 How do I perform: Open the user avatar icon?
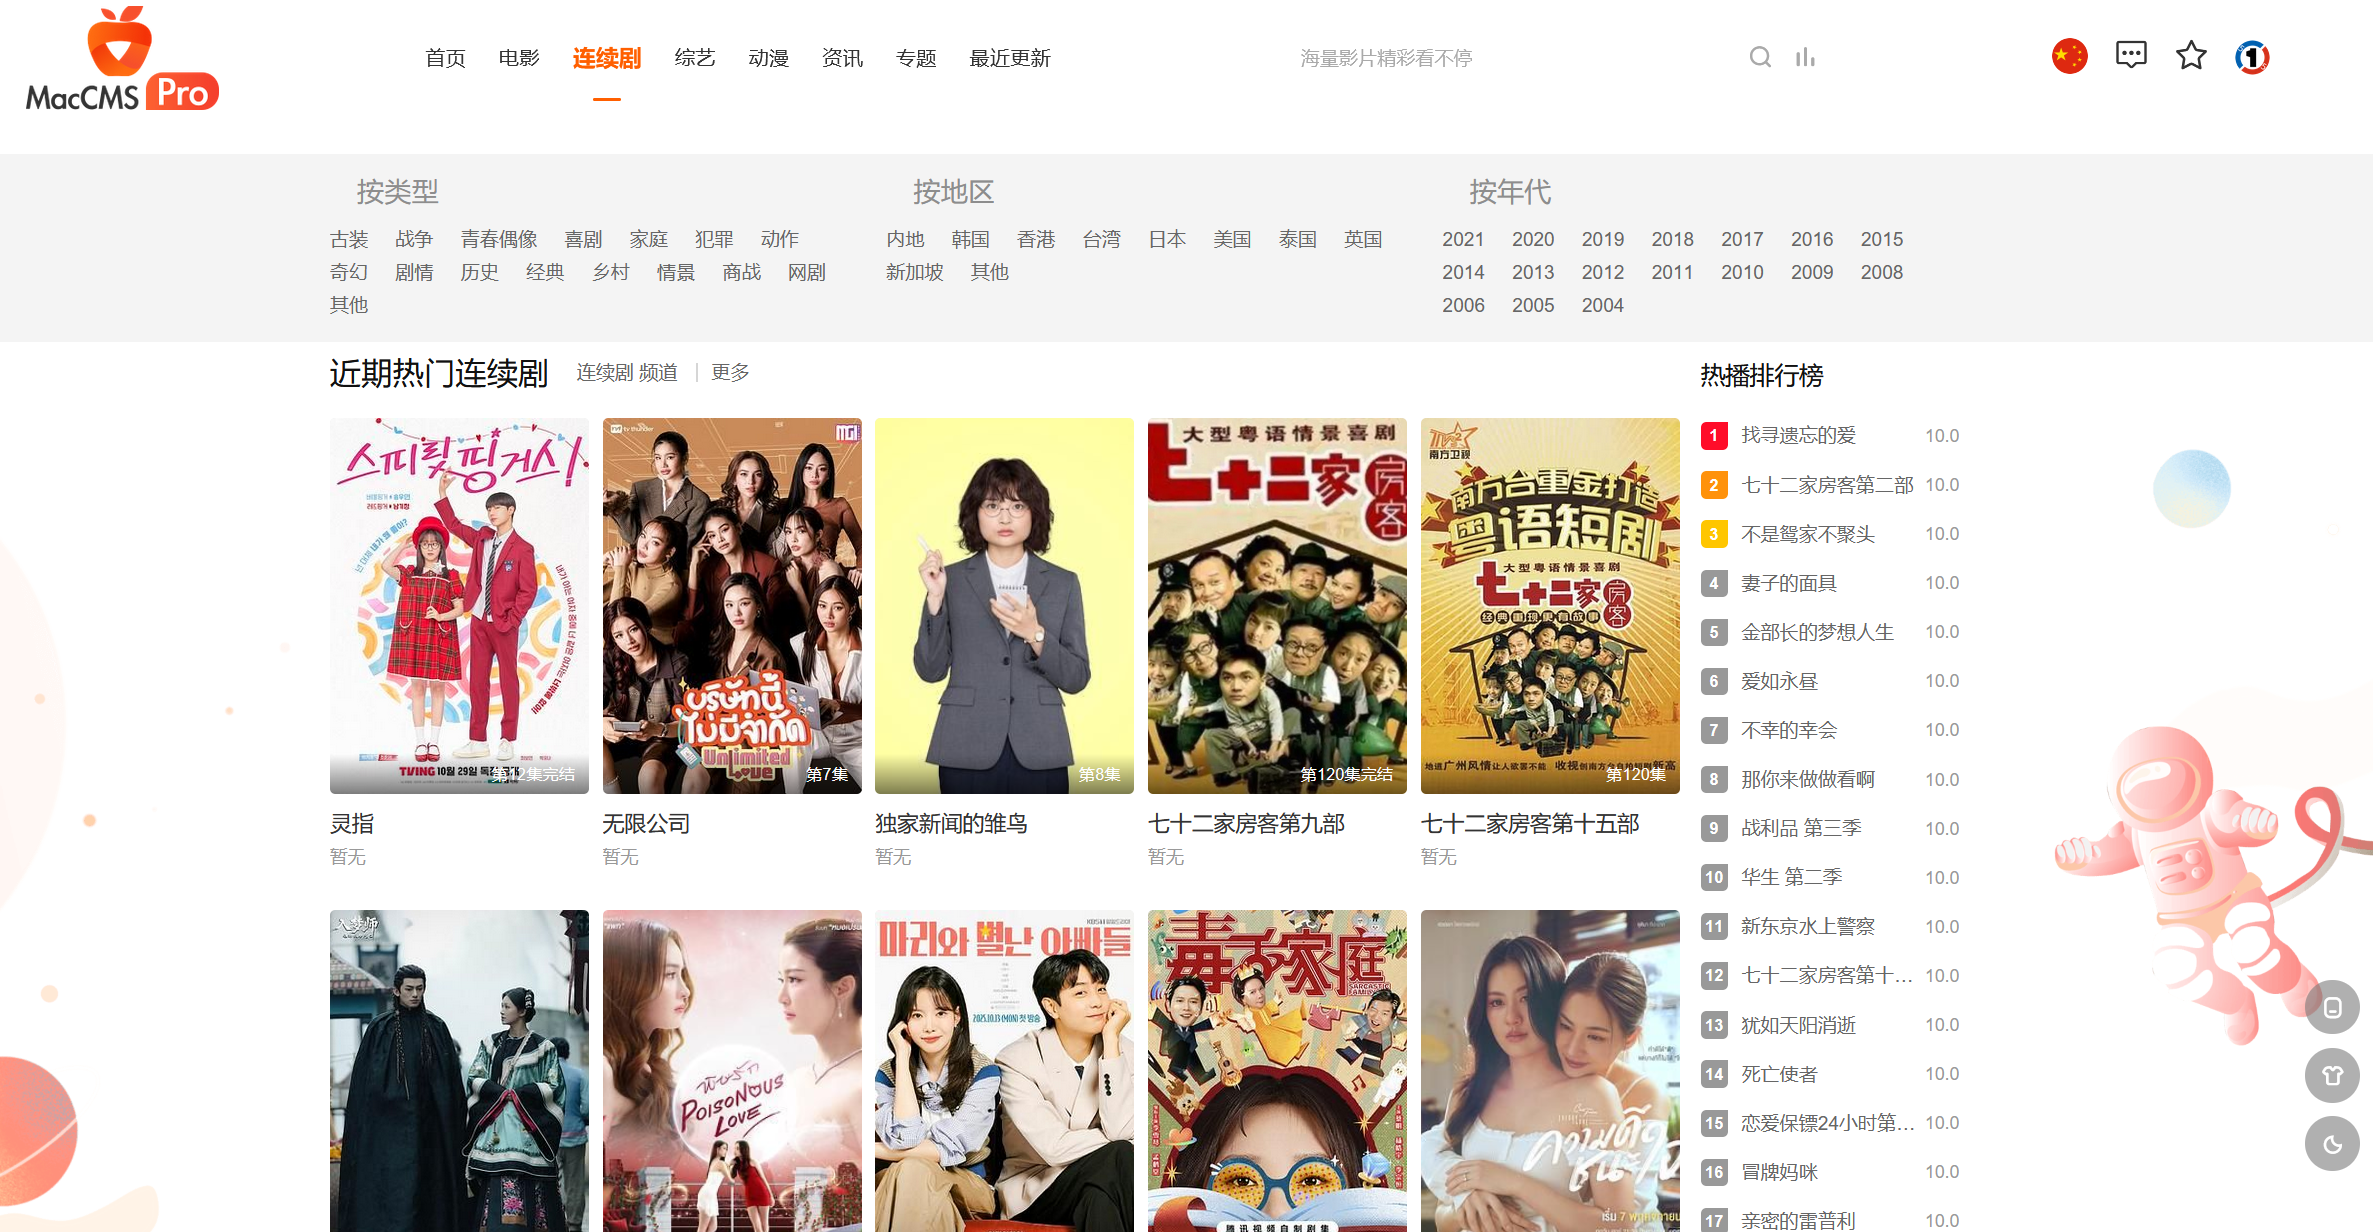2252,56
